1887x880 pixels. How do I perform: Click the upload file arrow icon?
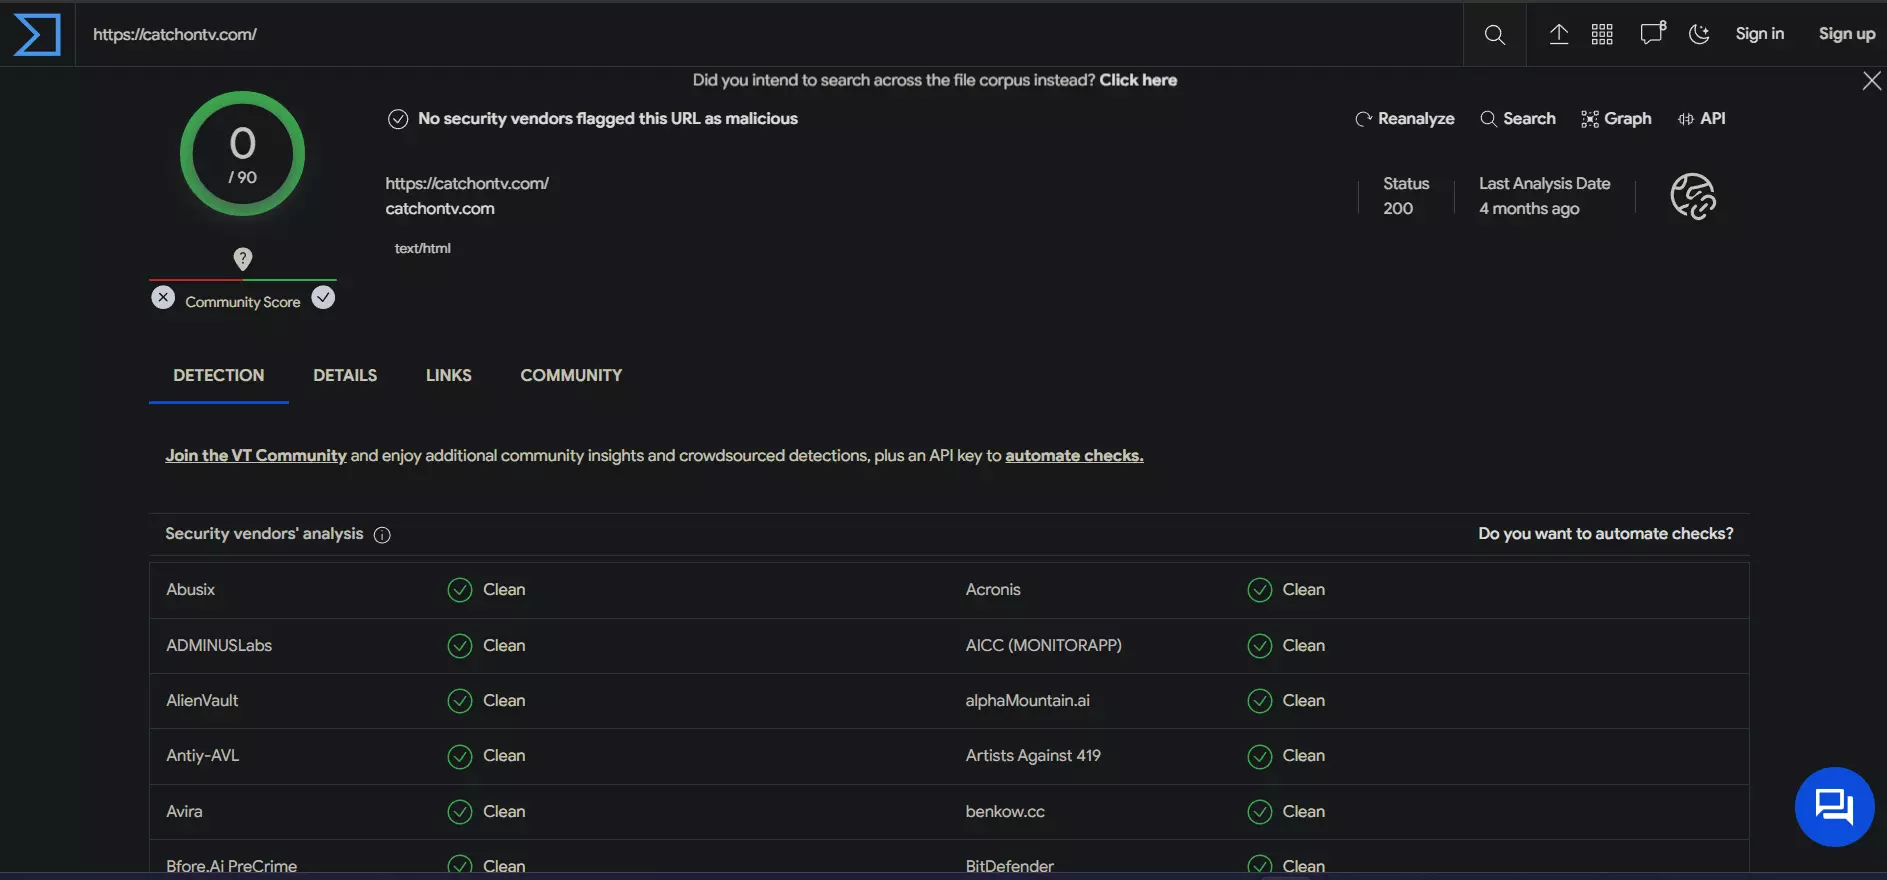point(1558,34)
